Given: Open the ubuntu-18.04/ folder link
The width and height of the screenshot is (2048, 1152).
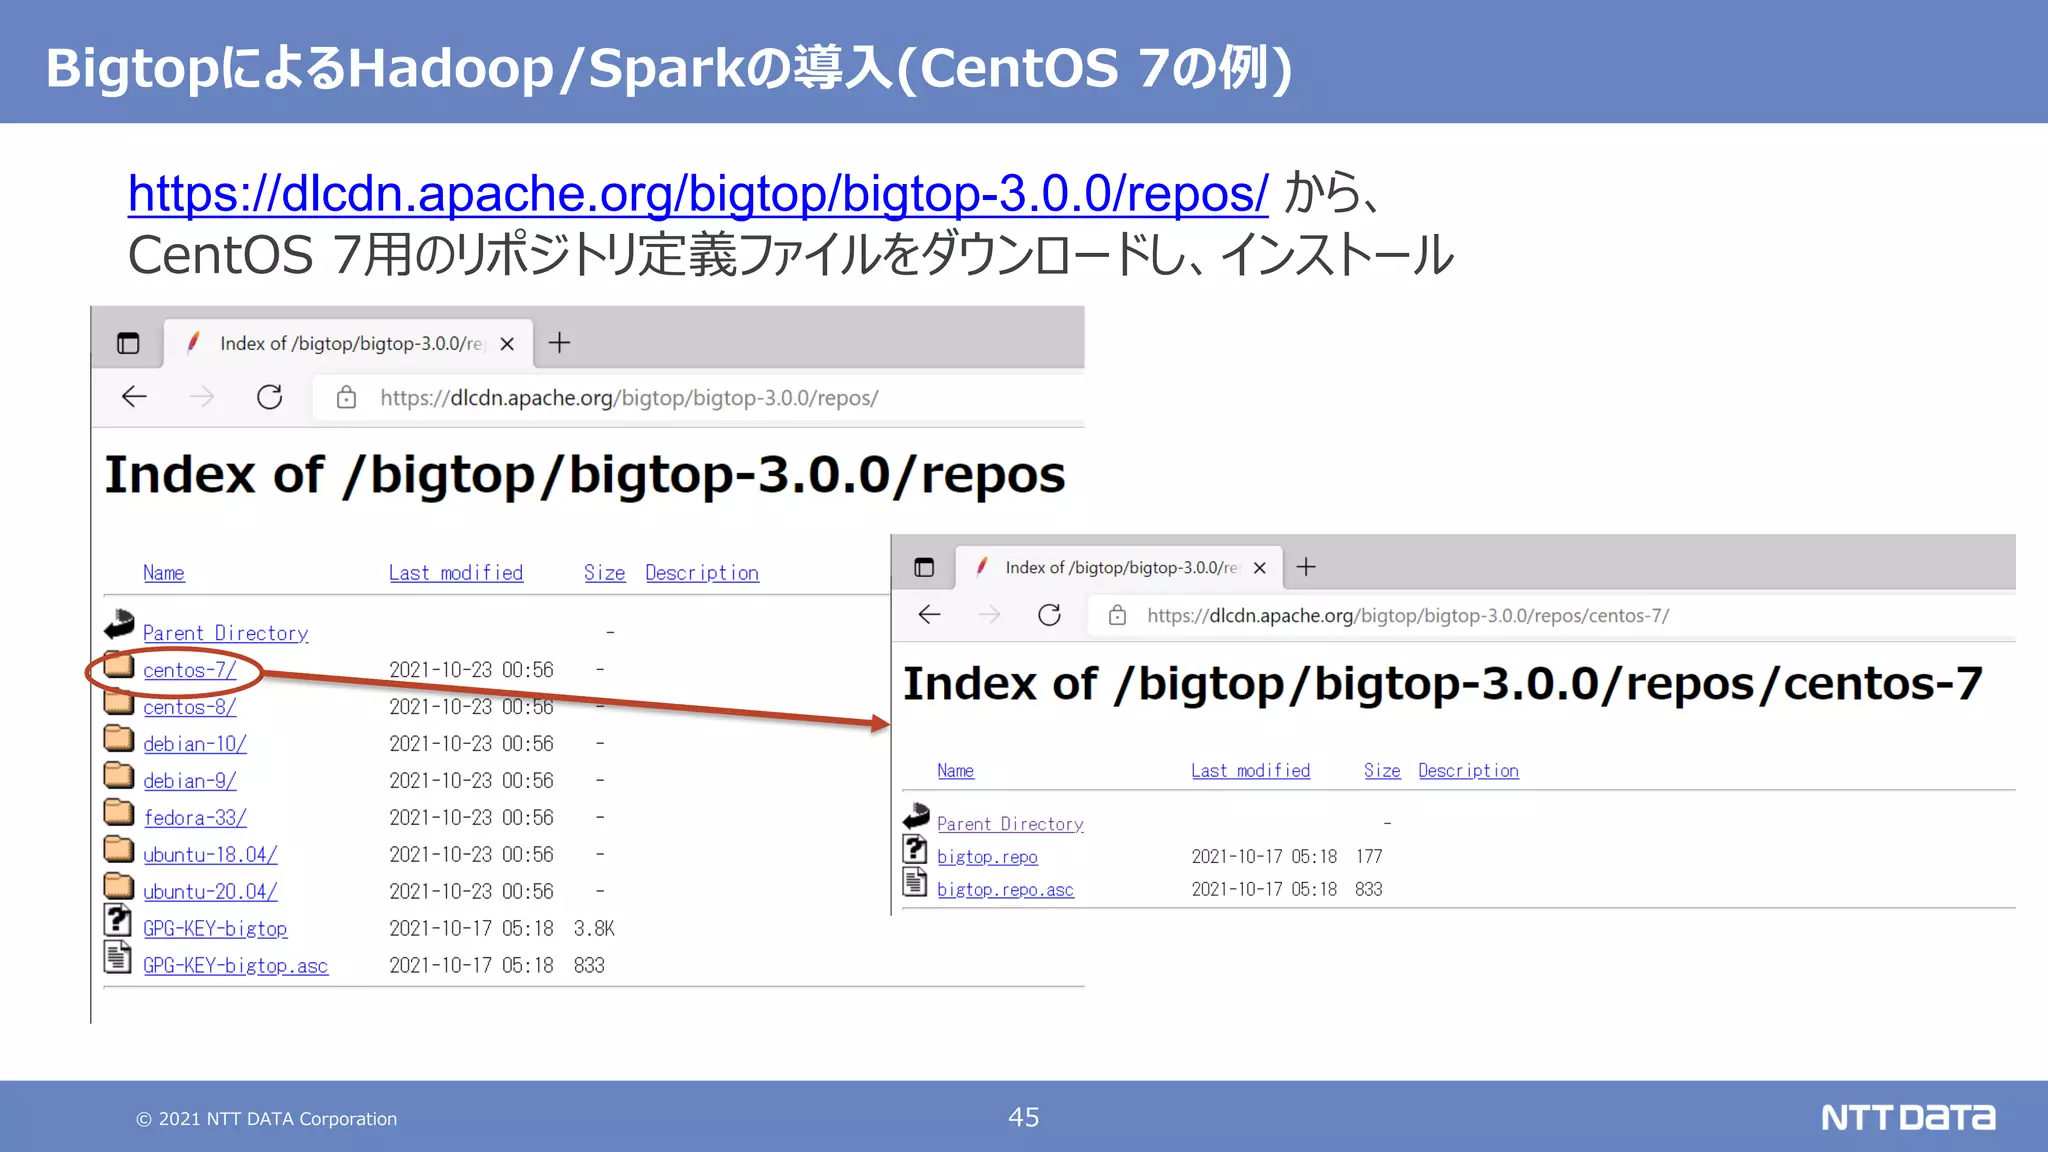Looking at the screenshot, I should (x=210, y=855).
